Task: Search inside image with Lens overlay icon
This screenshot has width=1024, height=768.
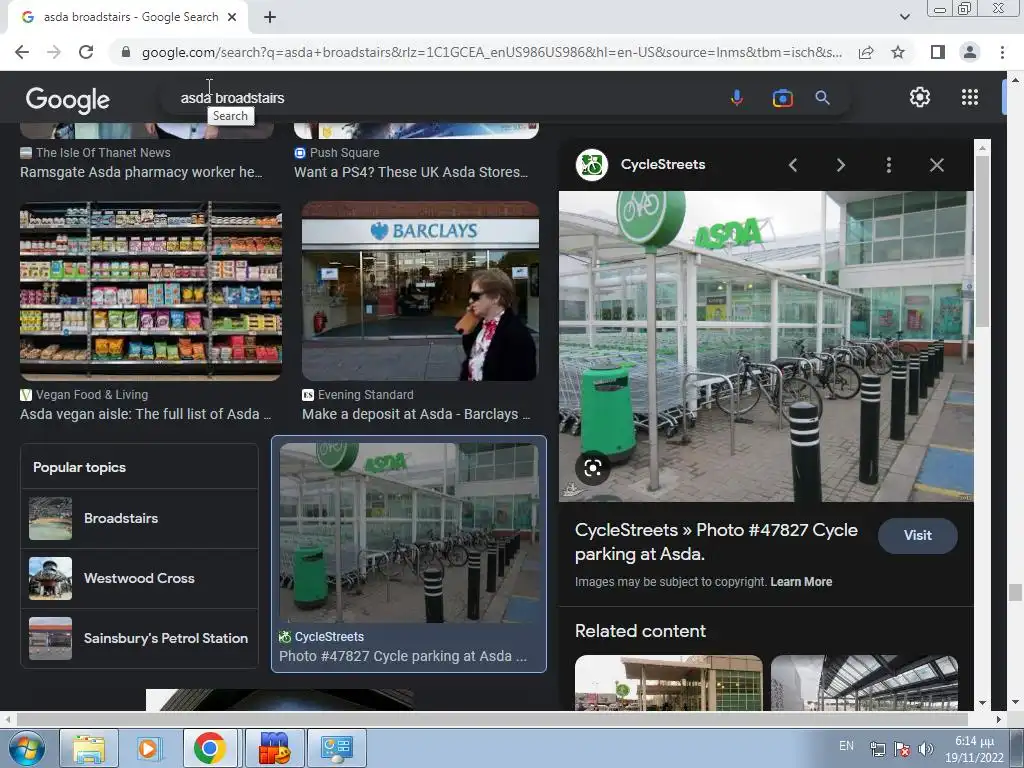Action: tap(592, 468)
